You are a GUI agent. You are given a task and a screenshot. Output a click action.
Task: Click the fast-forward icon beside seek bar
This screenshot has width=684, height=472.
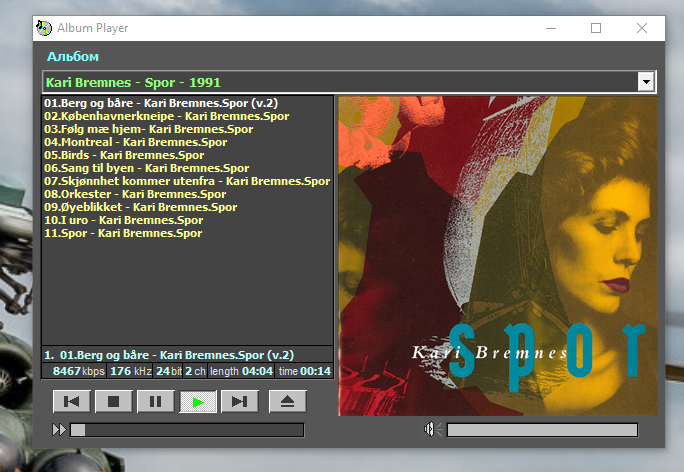coord(59,430)
